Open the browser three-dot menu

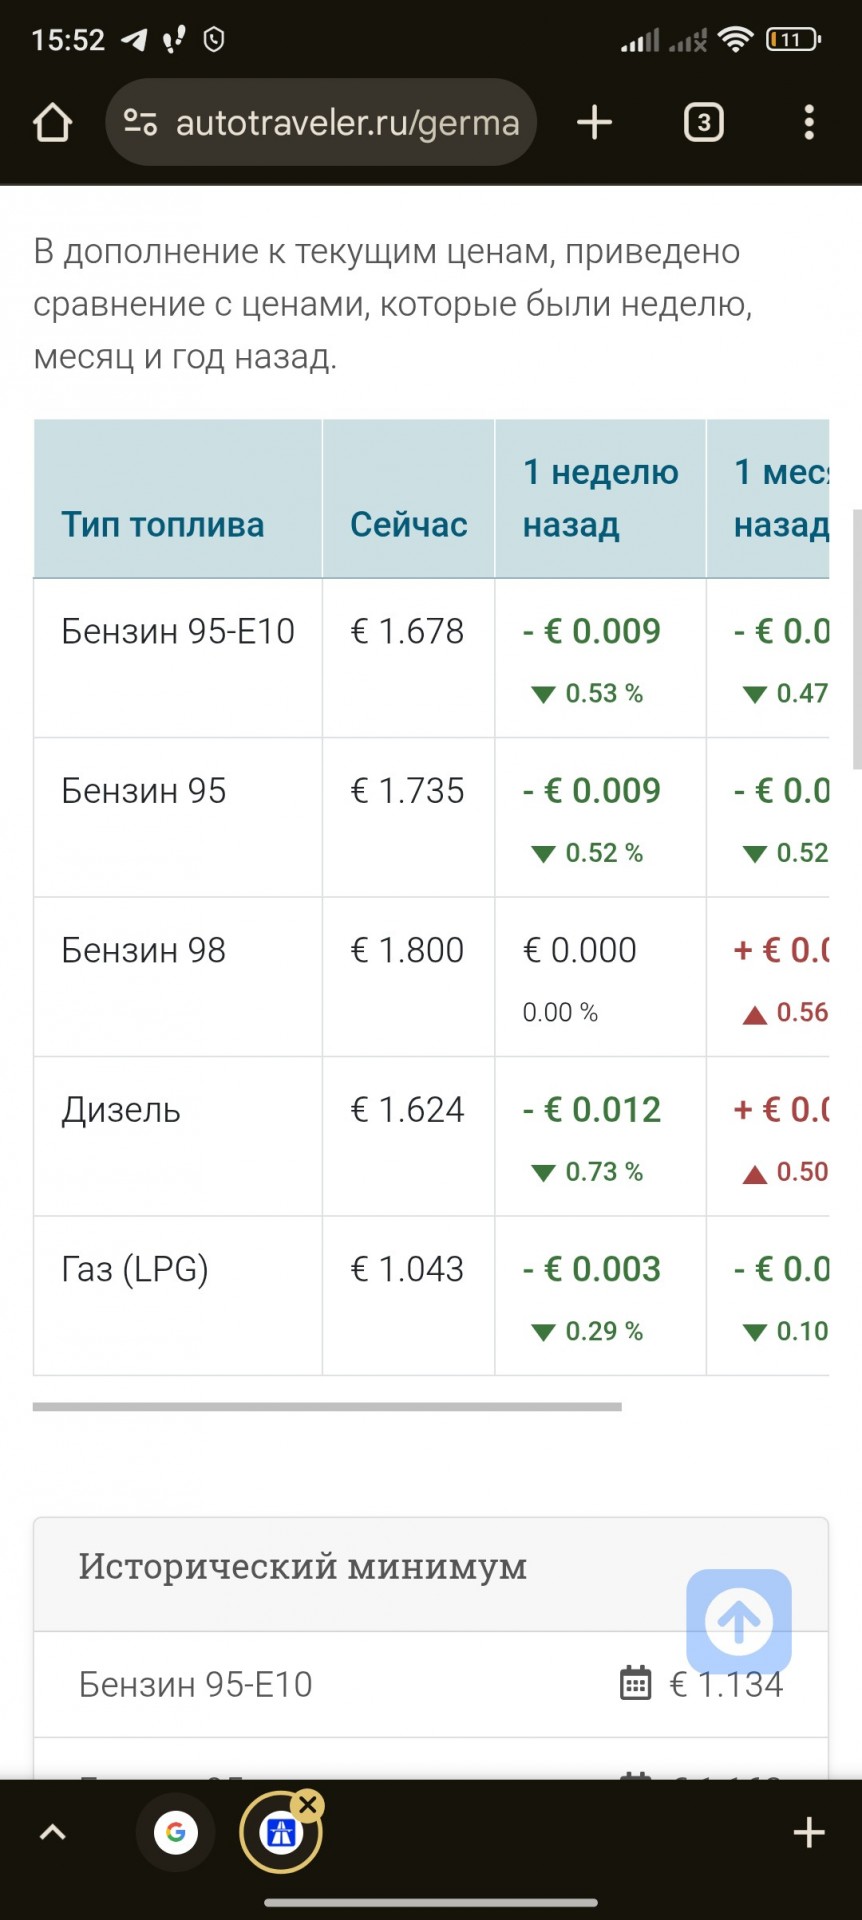pyautogui.click(x=809, y=123)
